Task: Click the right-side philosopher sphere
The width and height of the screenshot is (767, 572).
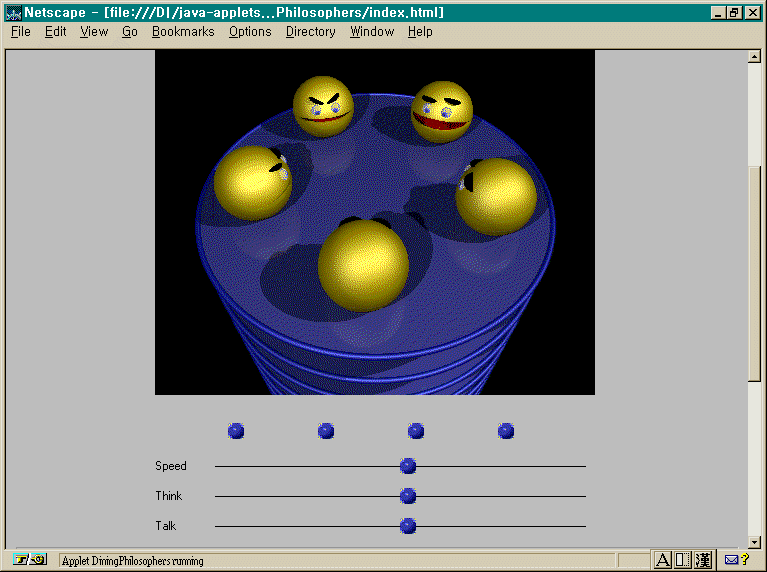Action: pos(496,197)
